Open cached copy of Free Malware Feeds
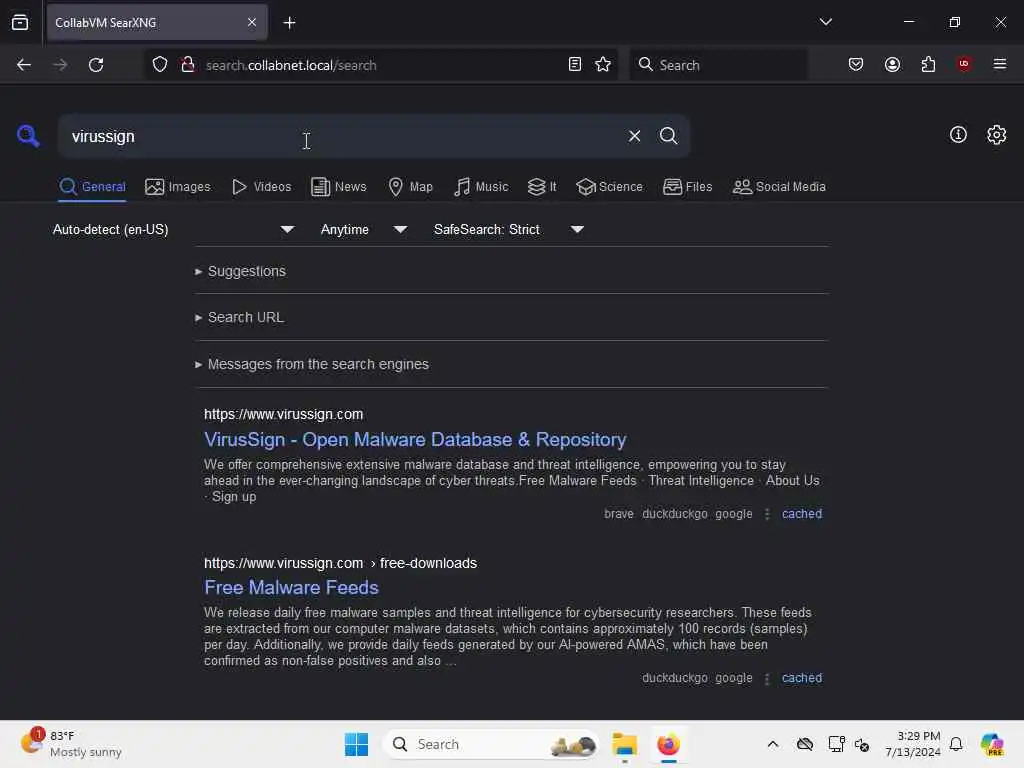This screenshot has height=768, width=1024. pos(802,678)
